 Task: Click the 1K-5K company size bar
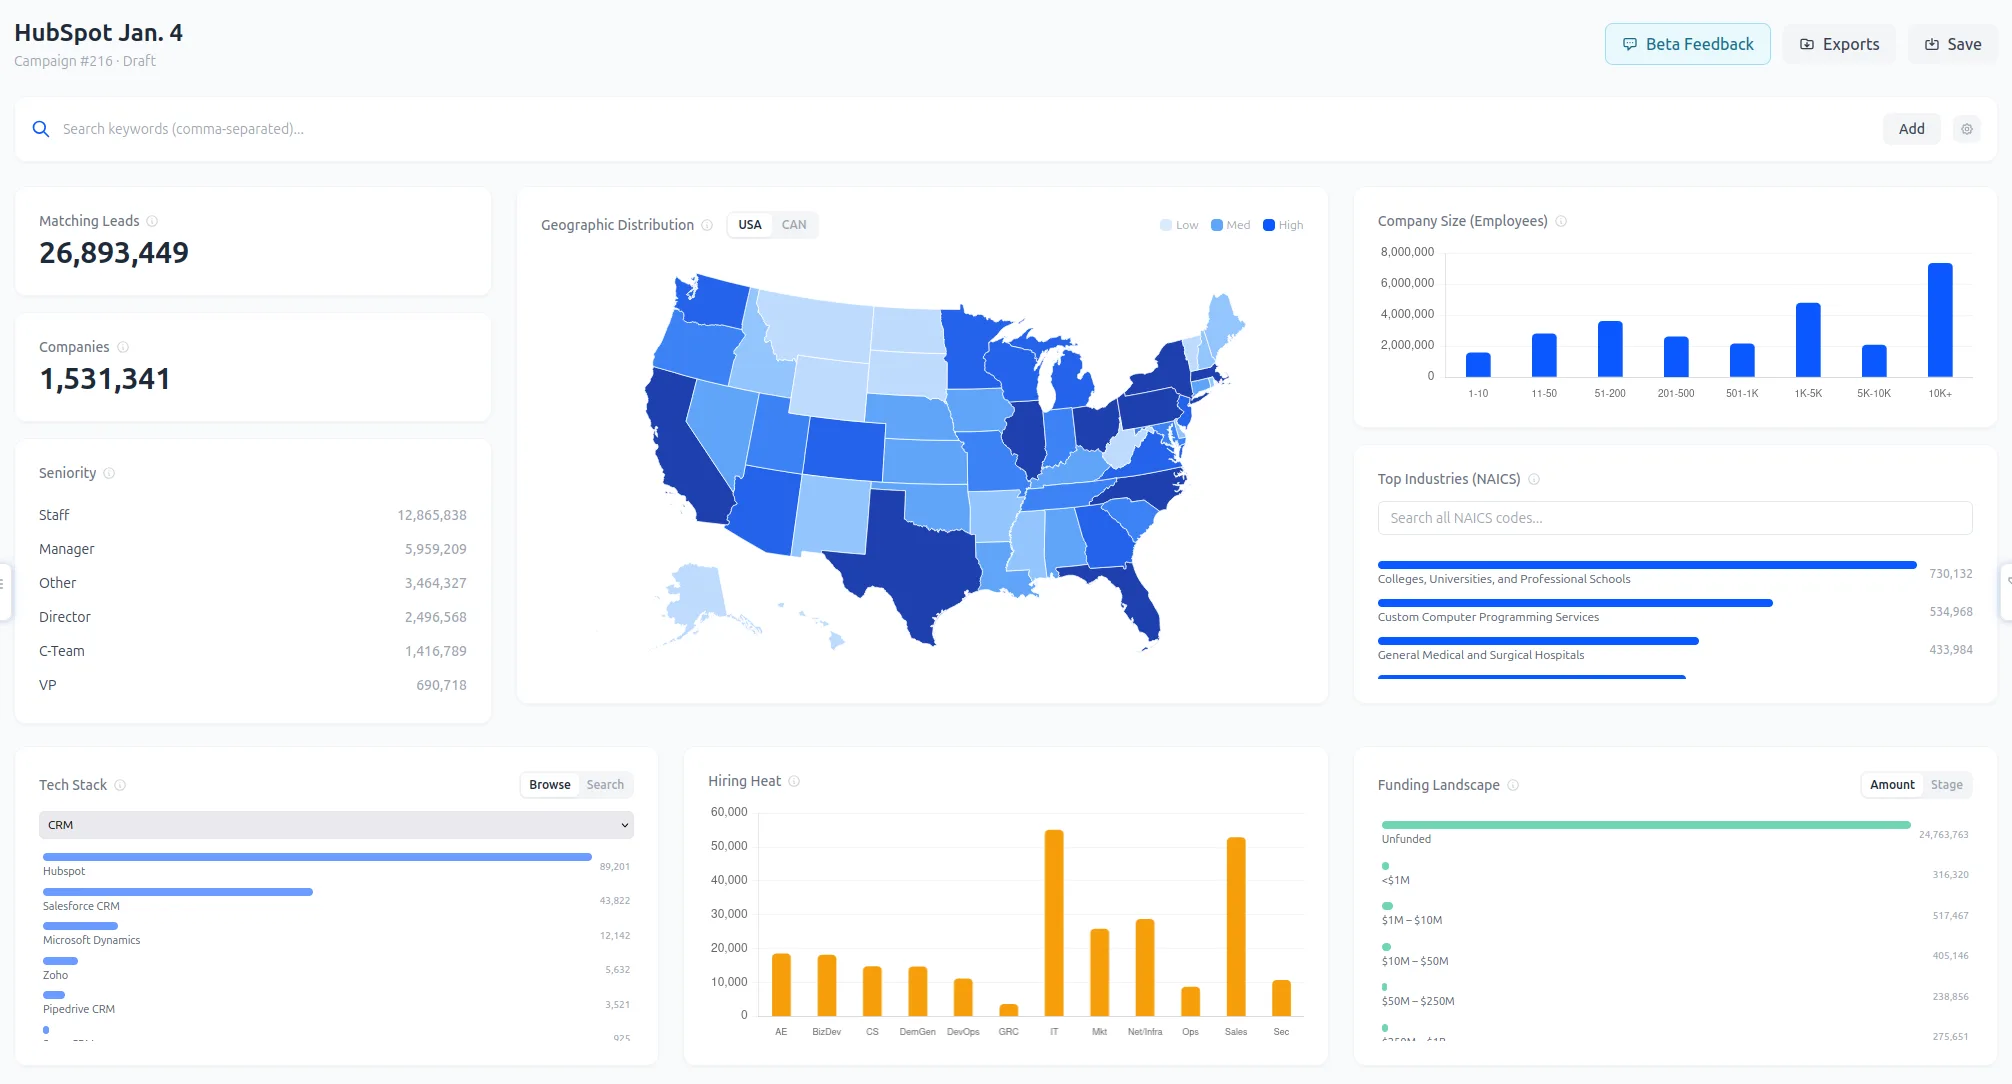coord(1808,340)
